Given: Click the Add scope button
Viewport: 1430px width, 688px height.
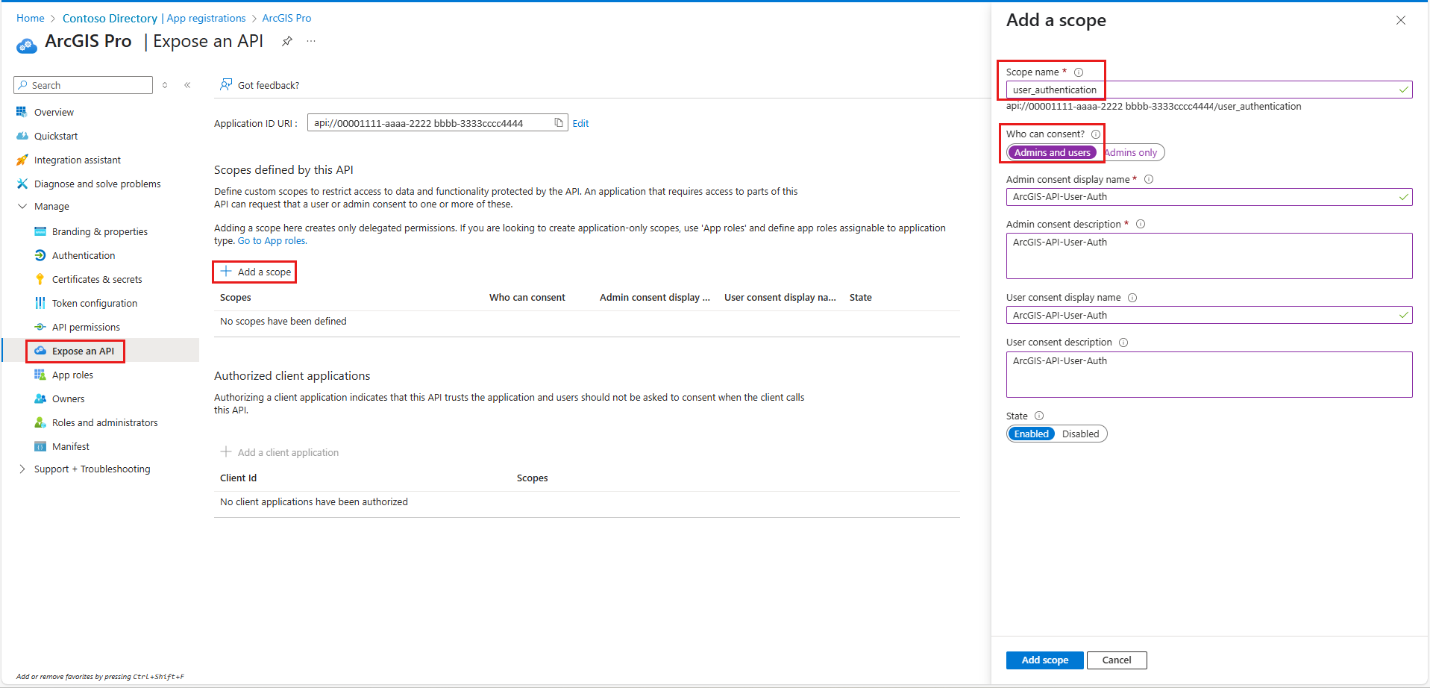Looking at the screenshot, I should [1044, 660].
